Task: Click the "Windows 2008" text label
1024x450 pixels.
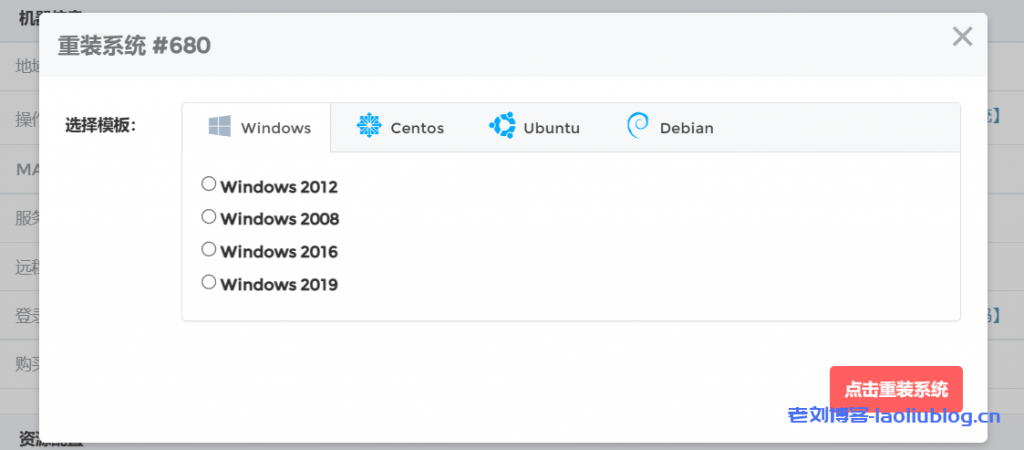Action: click(279, 219)
